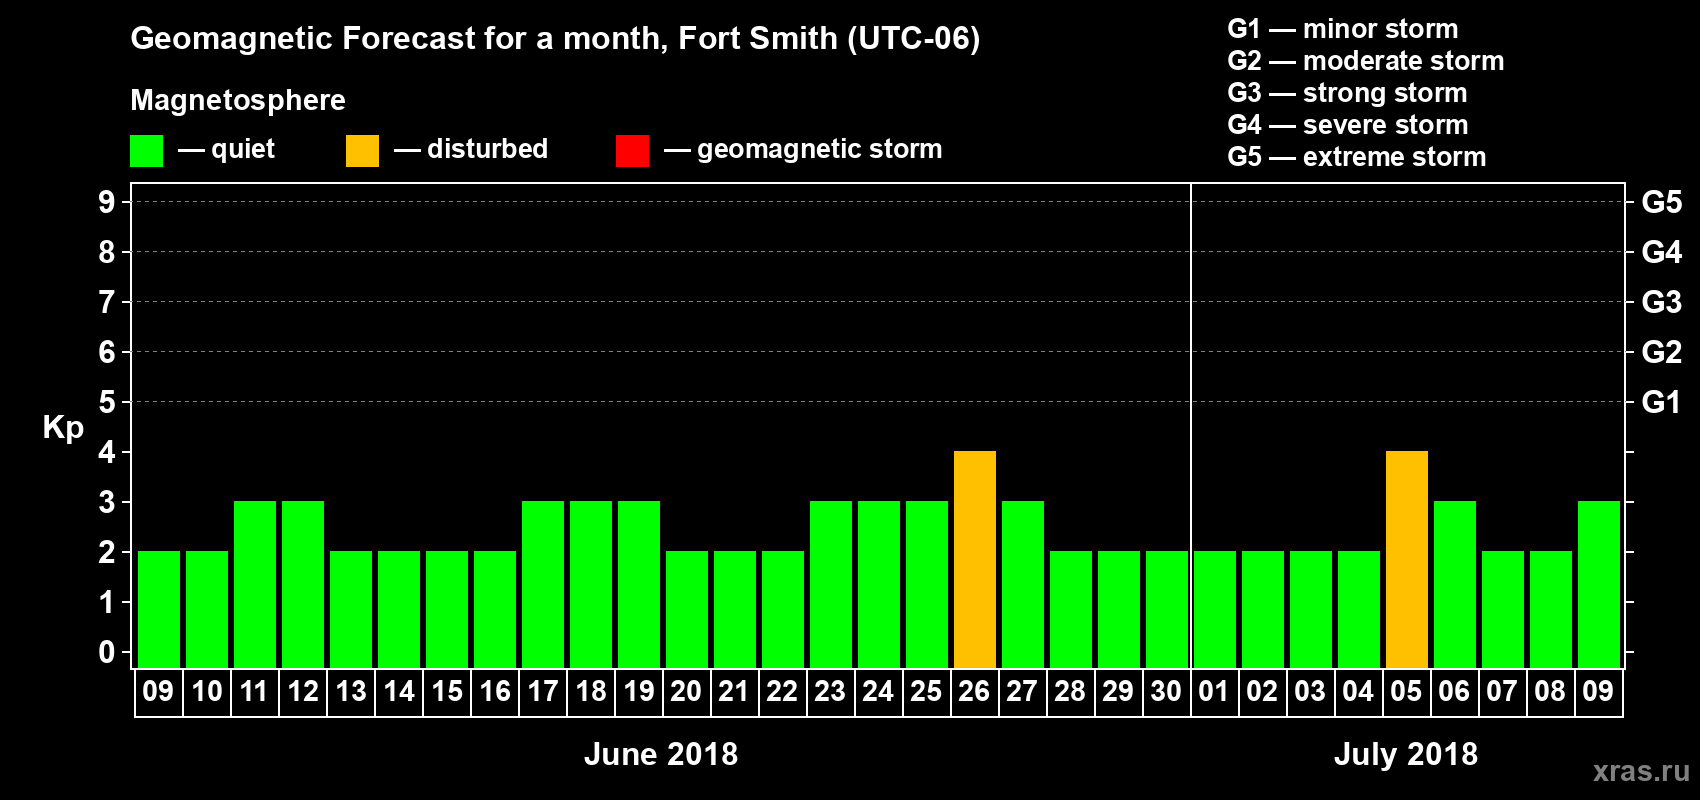
Task: Click the G5 label on the right axis
Action: 1662,202
